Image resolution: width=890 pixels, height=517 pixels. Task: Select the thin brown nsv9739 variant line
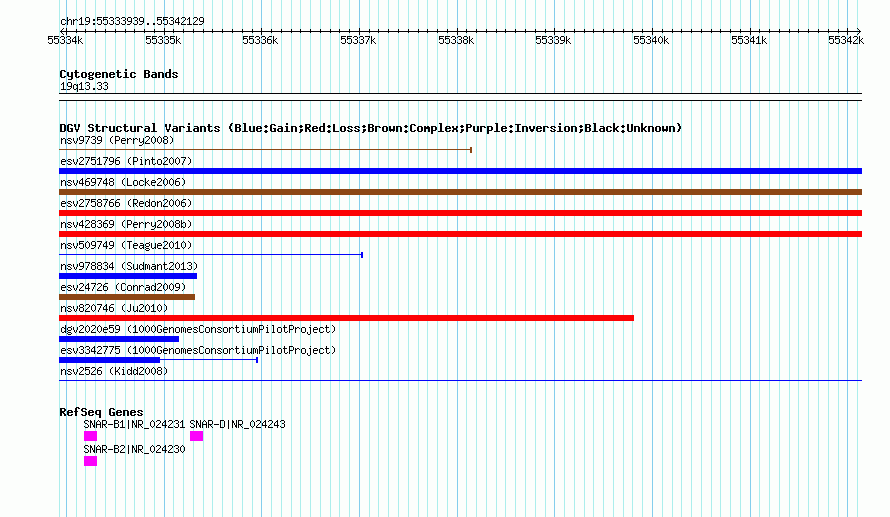266,150
